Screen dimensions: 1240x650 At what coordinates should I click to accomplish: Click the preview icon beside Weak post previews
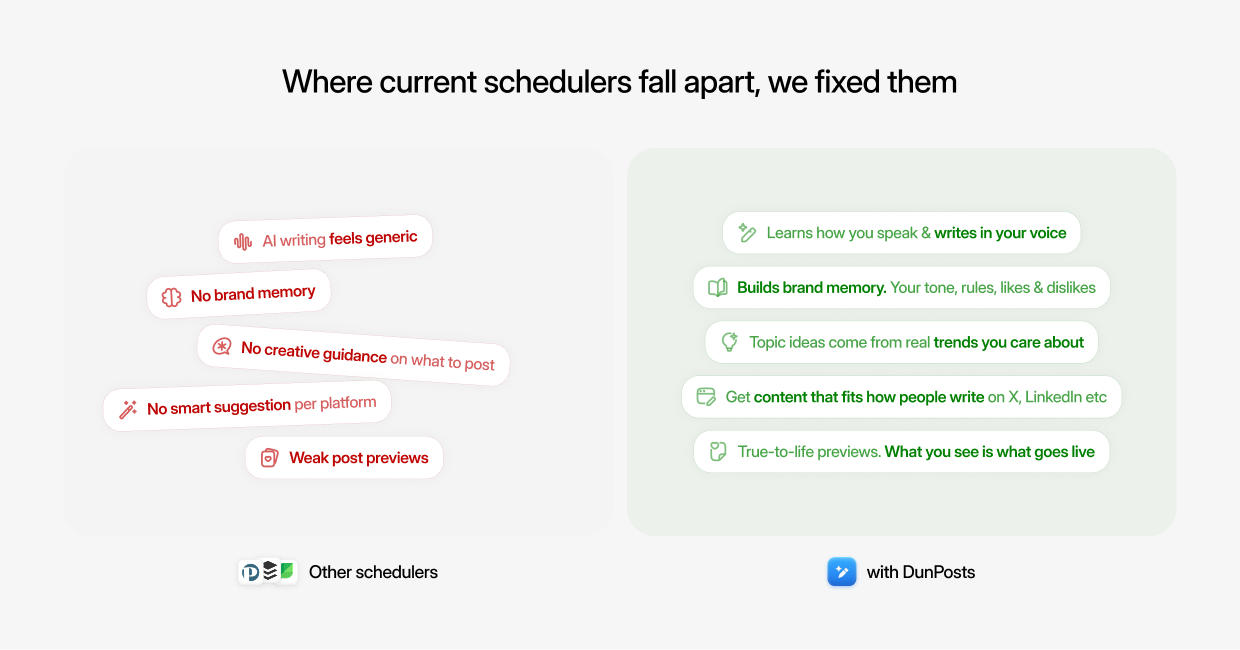[x=269, y=458]
